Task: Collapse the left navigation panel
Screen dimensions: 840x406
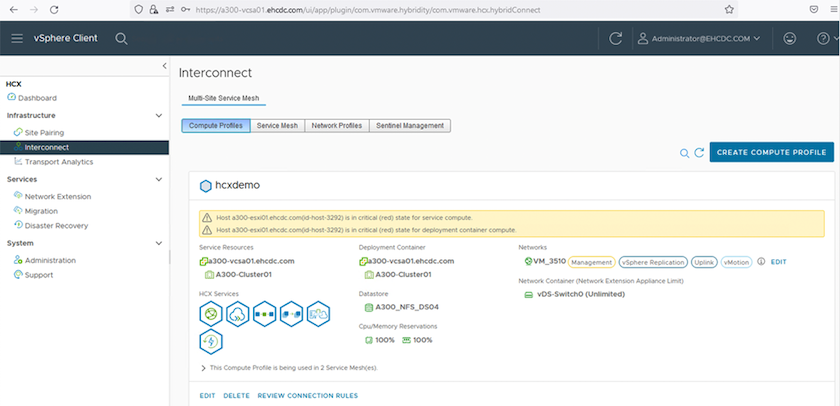Action: click(164, 65)
